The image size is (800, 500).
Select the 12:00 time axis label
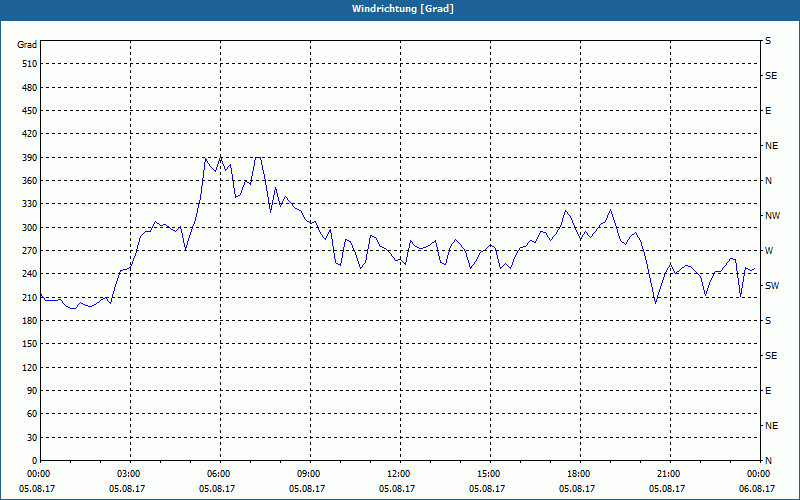(x=399, y=474)
